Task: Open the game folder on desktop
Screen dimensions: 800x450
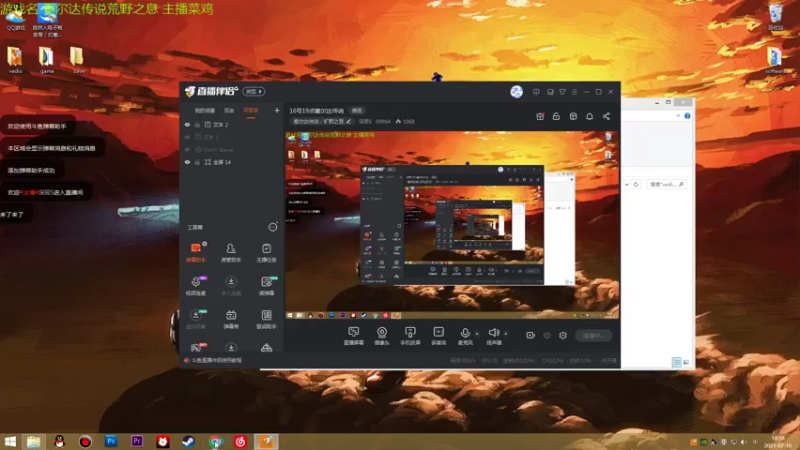Action: coord(46,60)
